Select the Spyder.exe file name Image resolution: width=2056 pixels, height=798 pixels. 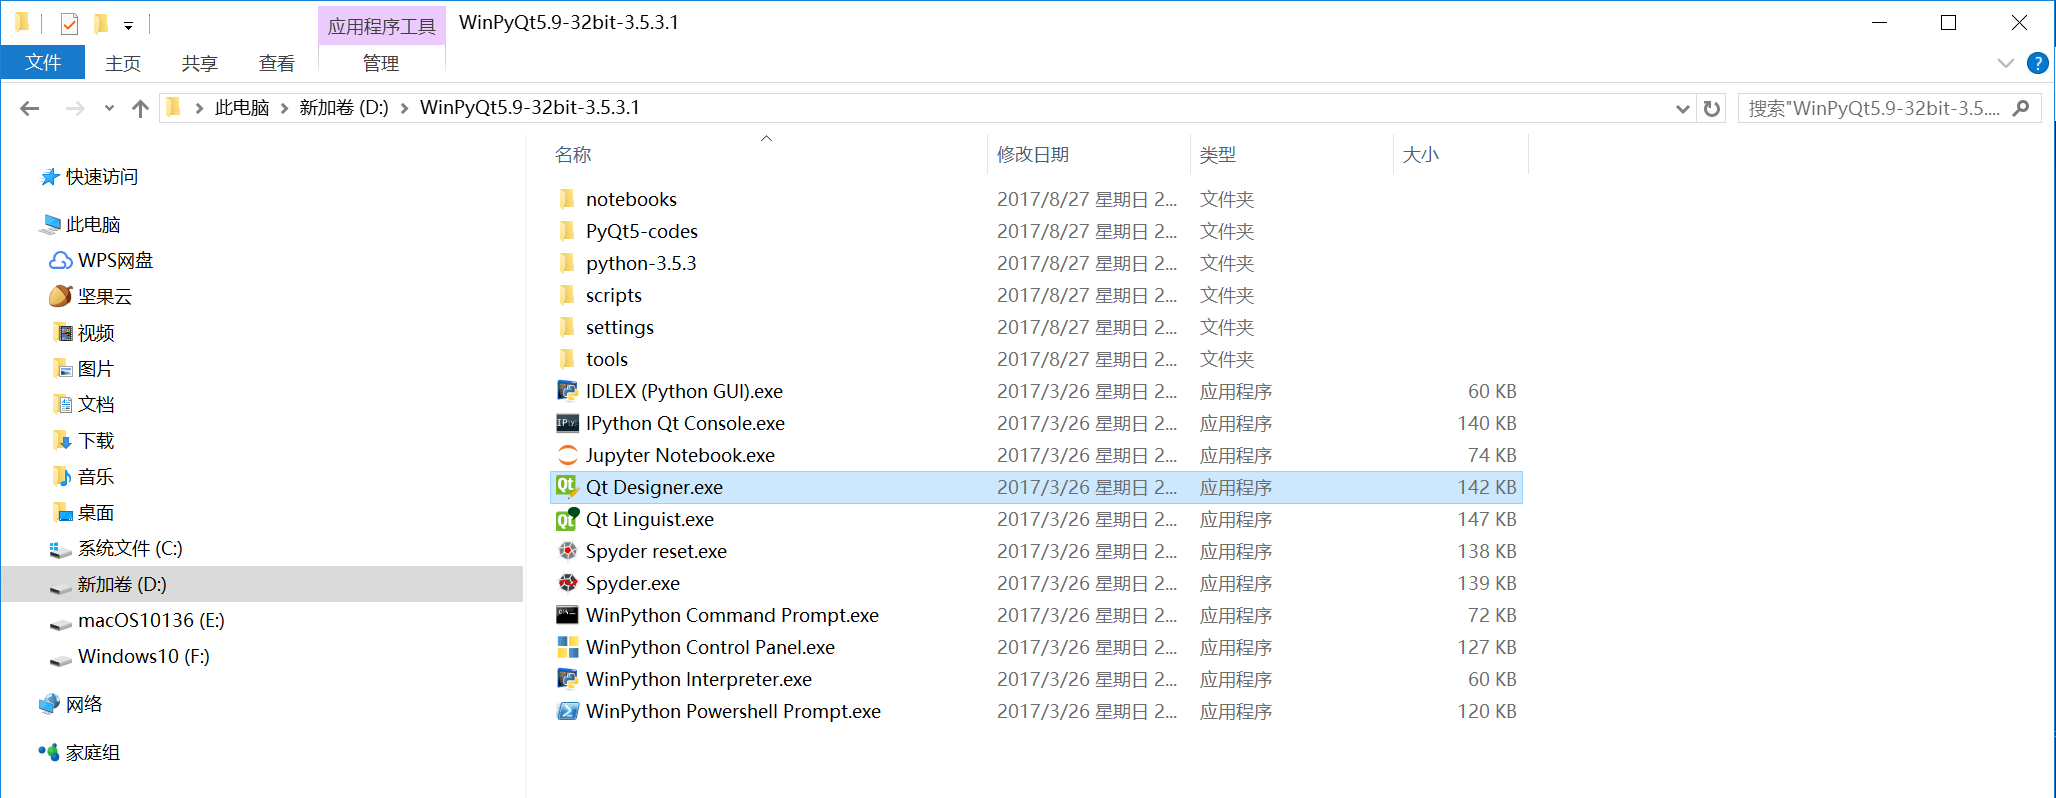coord(633,583)
